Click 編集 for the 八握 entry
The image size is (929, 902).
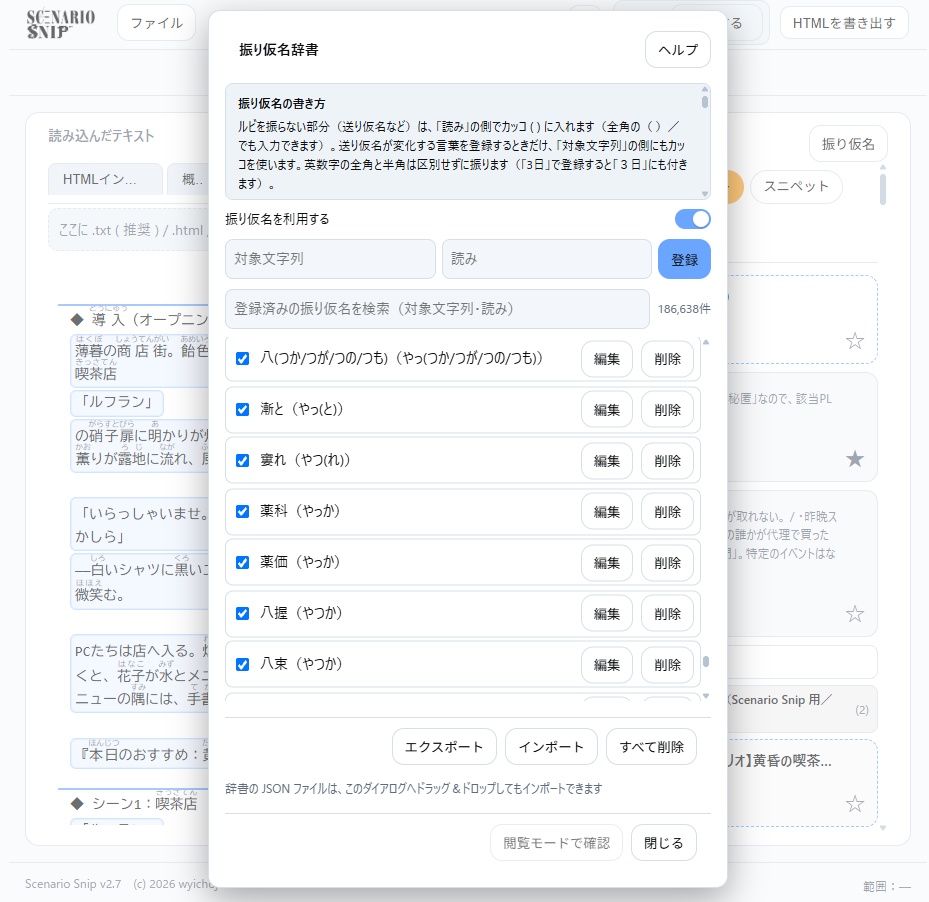point(607,614)
